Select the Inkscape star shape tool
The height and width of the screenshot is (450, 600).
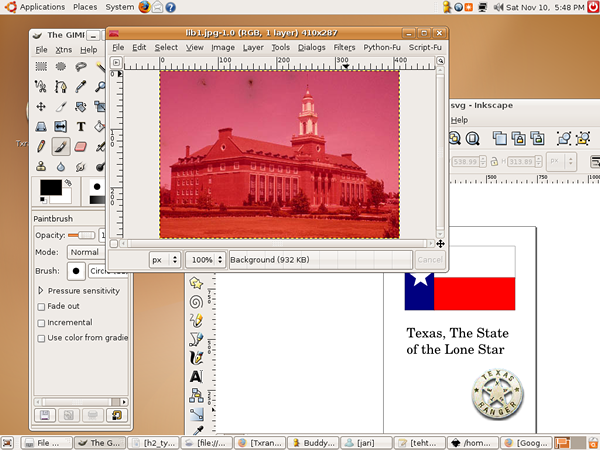tap(197, 283)
